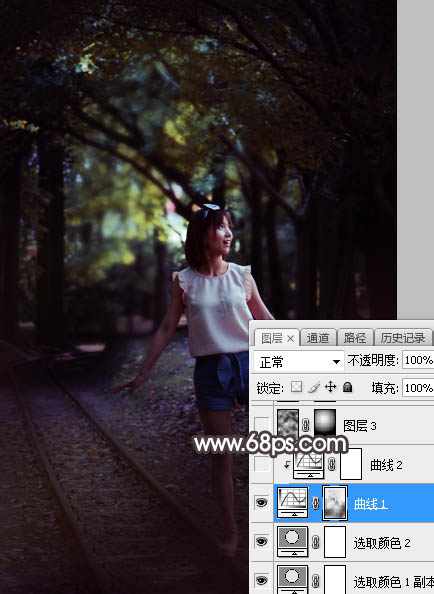Screen dimensions: 434x594
Task: Click the 曲线 1 curves adjustment icon
Action: [x=292, y=502]
